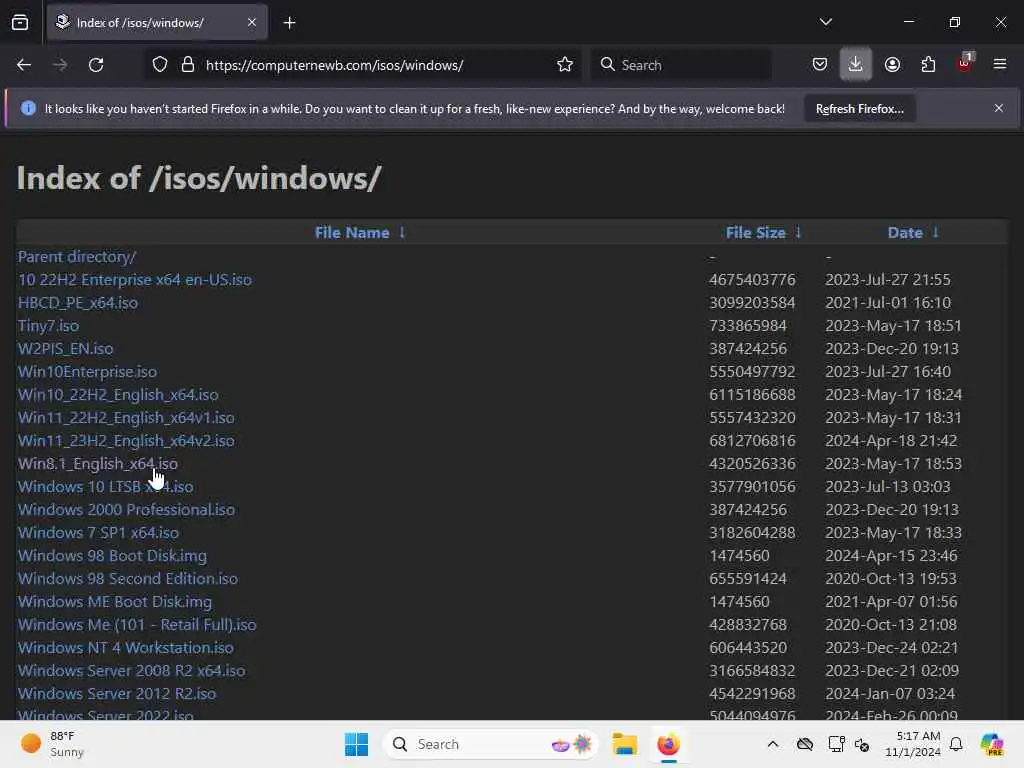Viewport: 1024px width, 768px height.
Task: Download Win10Enterprise.iso
Action: coord(88,372)
